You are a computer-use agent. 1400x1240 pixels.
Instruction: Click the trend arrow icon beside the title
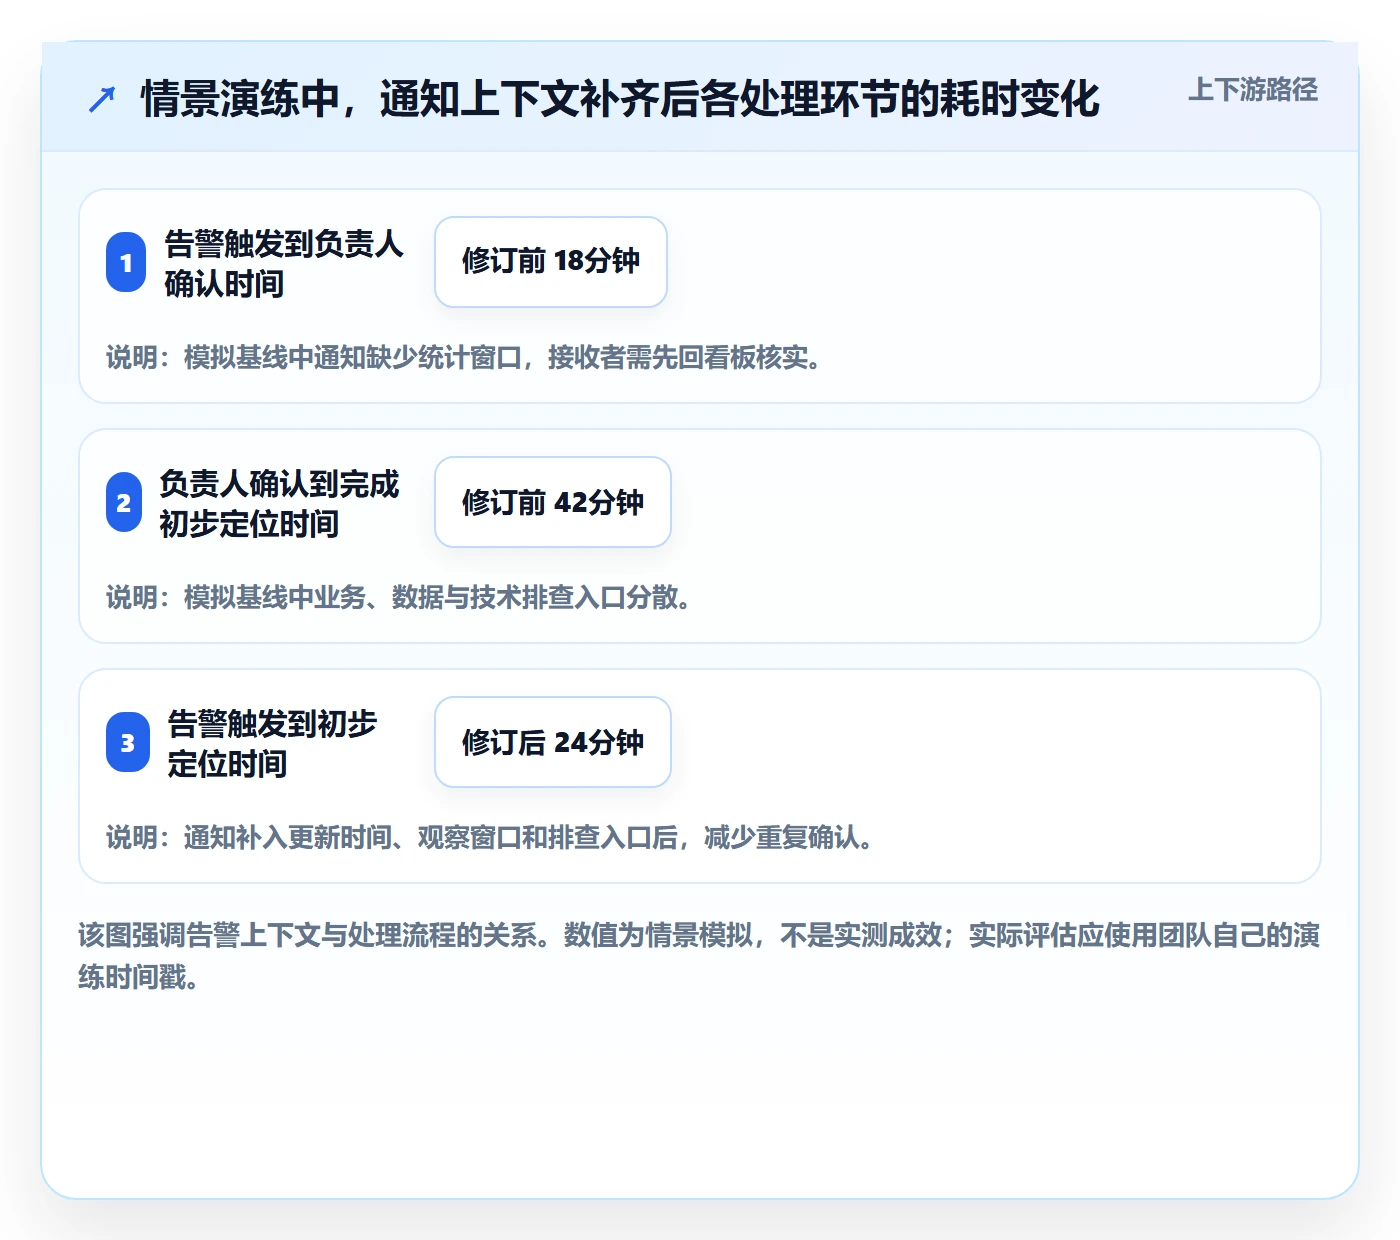pos(102,99)
